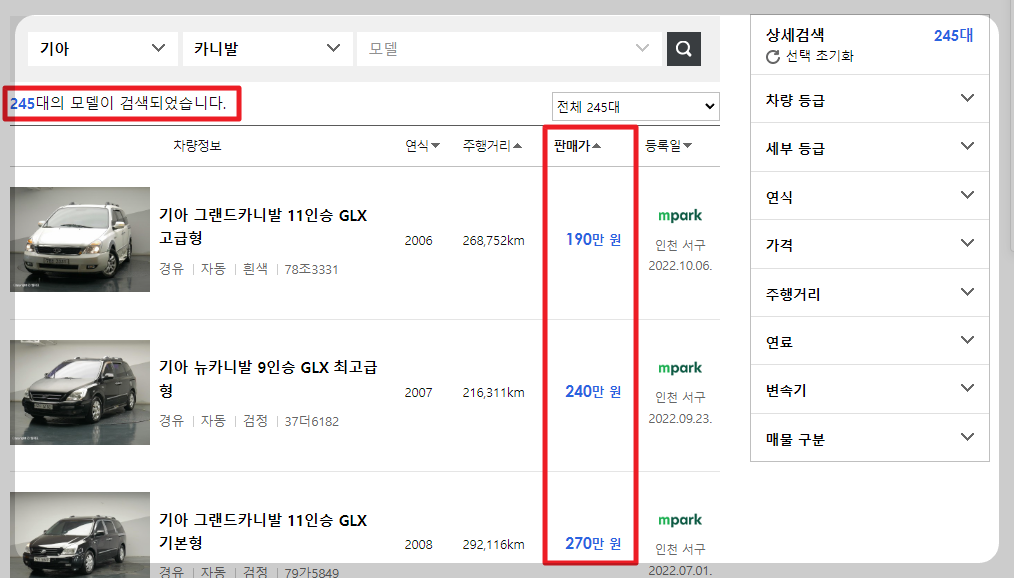The width and height of the screenshot is (1014, 578).
Task: Expand the 주행거리 filter section
Action: click(870, 294)
